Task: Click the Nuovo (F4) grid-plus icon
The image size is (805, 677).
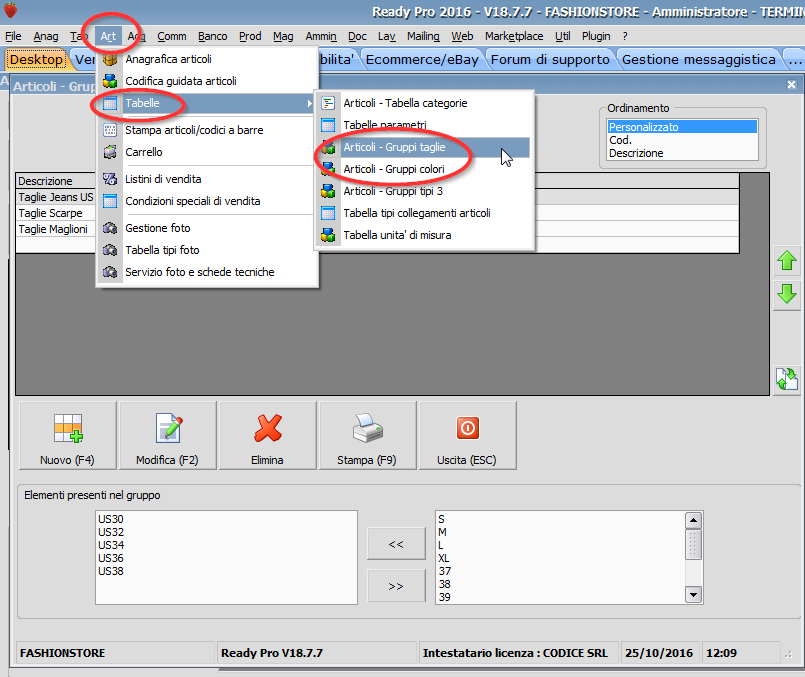Action: click(68, 429)
